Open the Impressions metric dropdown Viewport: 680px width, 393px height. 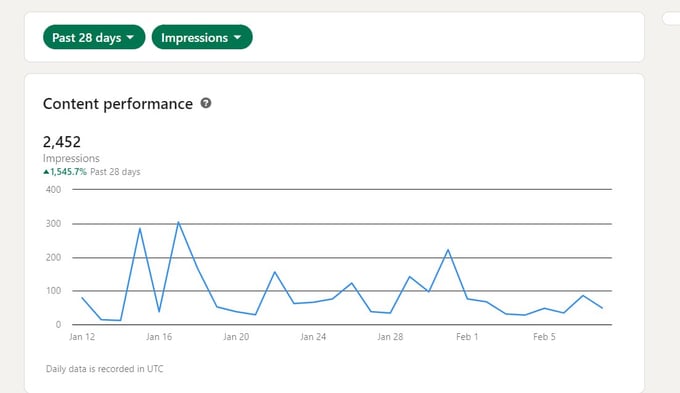point(202,37)
